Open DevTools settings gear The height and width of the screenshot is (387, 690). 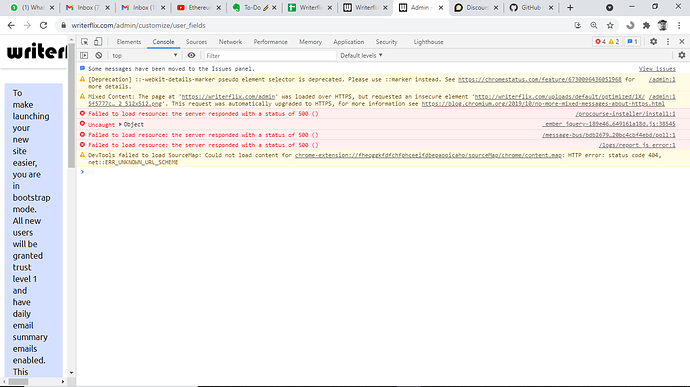[653, 41]
